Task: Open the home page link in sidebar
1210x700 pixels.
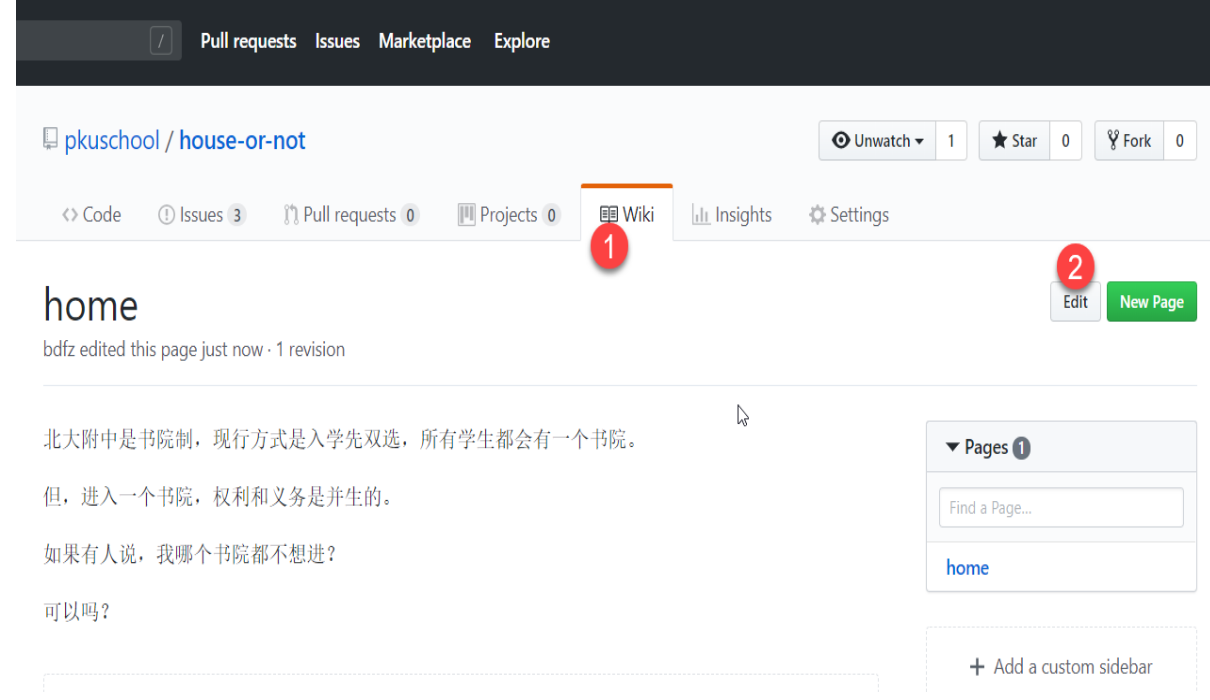Action: point(967,568)
